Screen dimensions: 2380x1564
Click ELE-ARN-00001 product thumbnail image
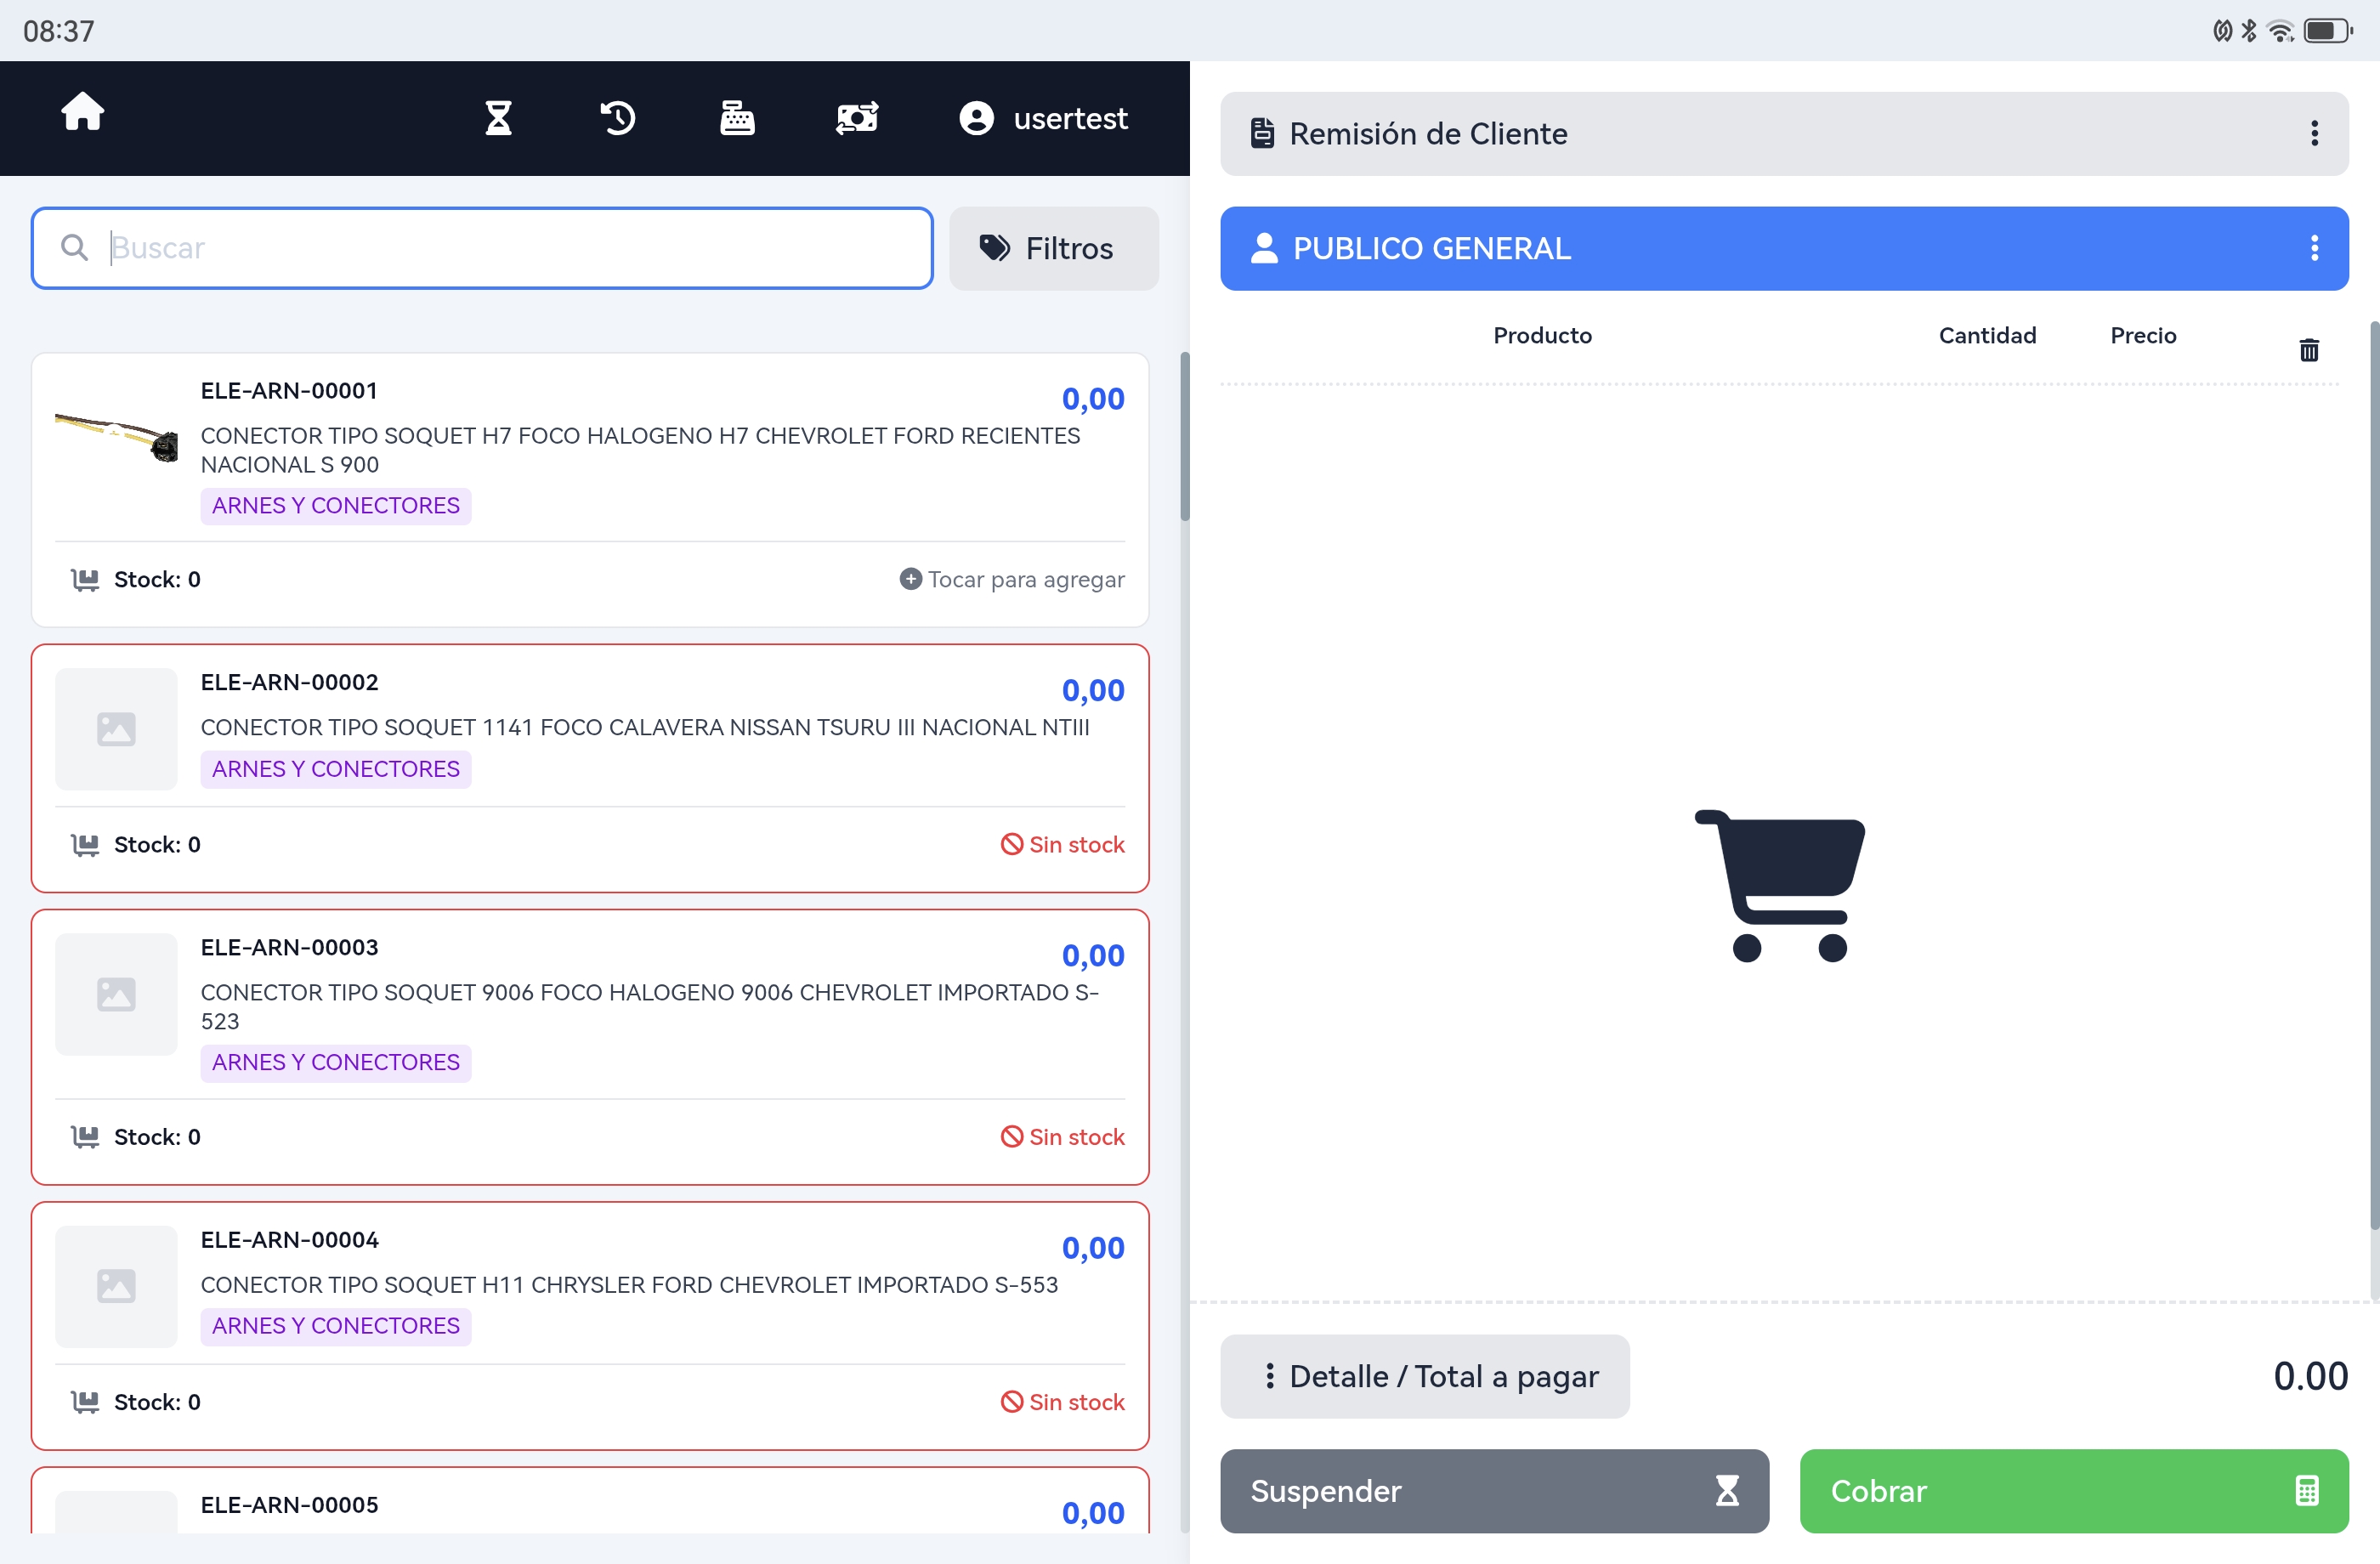click(x=116, y=437)
